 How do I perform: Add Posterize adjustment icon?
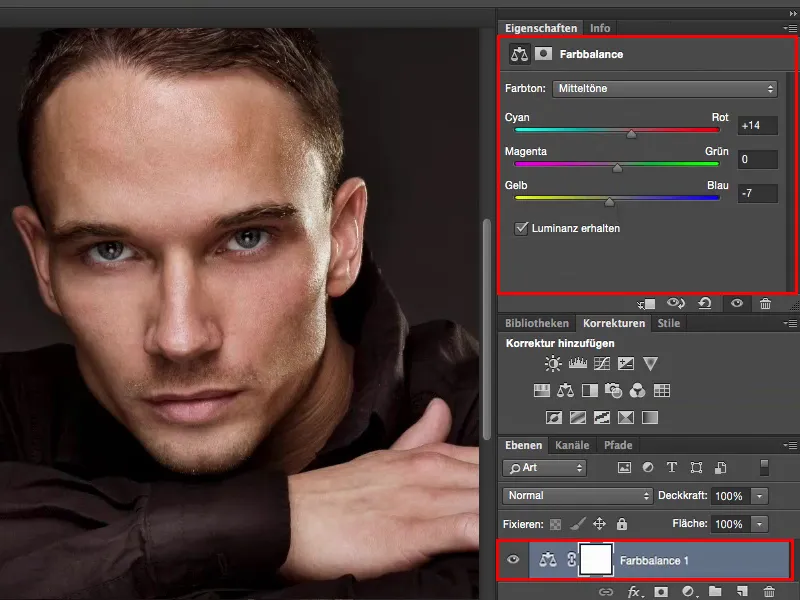pyautogui.click(x=578, y=418)
